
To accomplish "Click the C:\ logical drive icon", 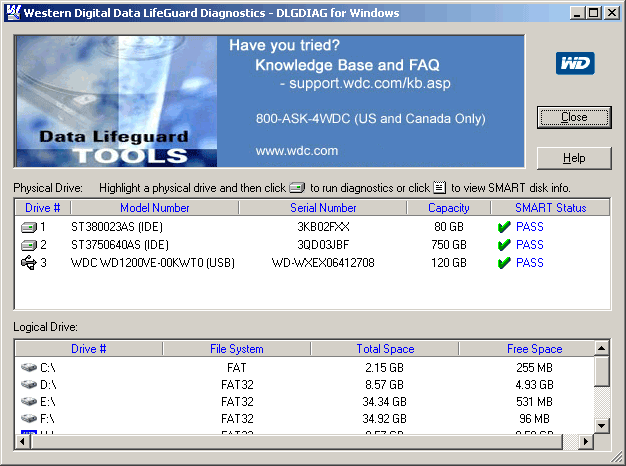I will (29, 367).
